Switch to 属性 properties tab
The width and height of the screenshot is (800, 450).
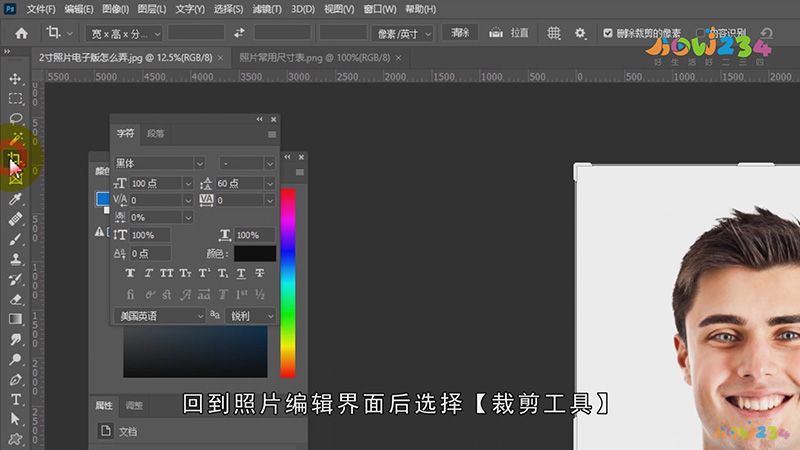[104, 405]
